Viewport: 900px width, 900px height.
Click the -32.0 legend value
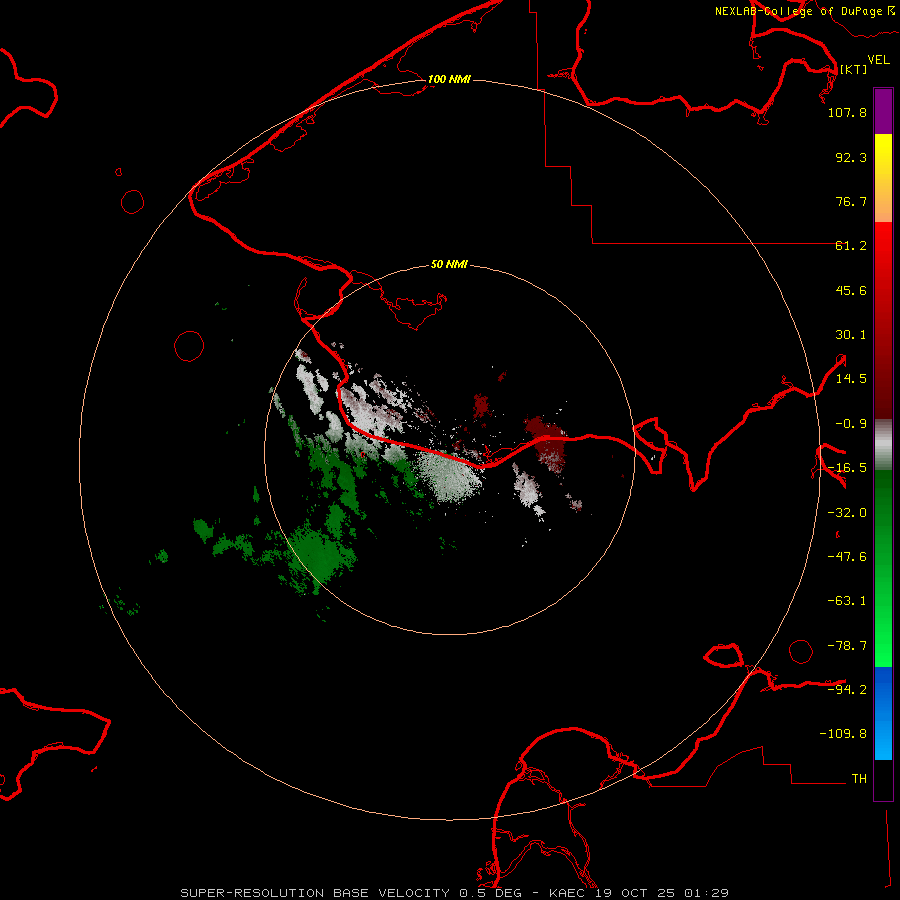pos(847,513)
